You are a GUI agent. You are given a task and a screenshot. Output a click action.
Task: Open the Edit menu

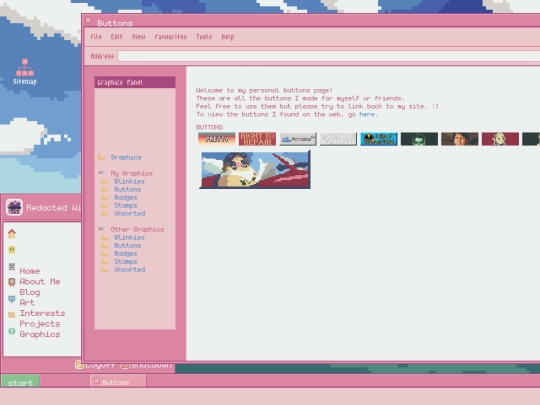116,37
